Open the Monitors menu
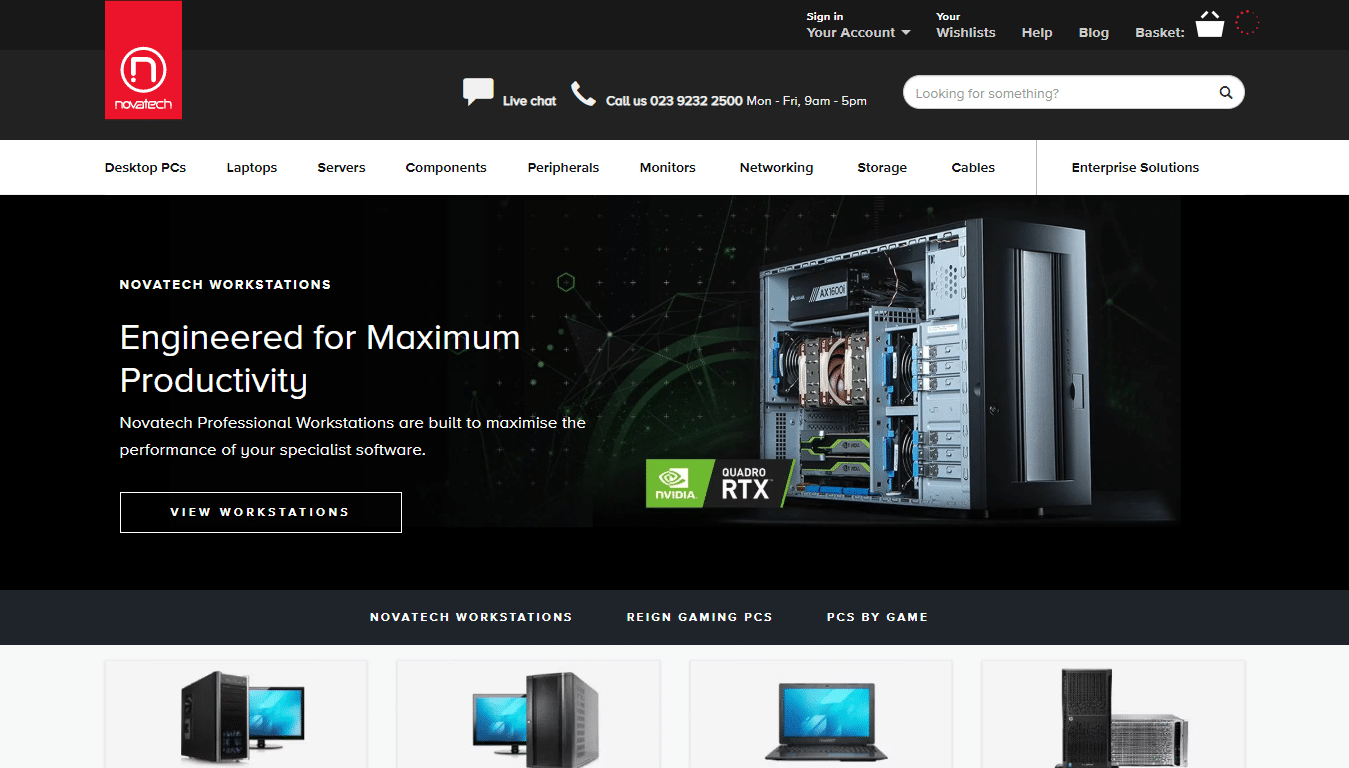The width and height of the screenshot is (1349, 768). click(668, 168)
